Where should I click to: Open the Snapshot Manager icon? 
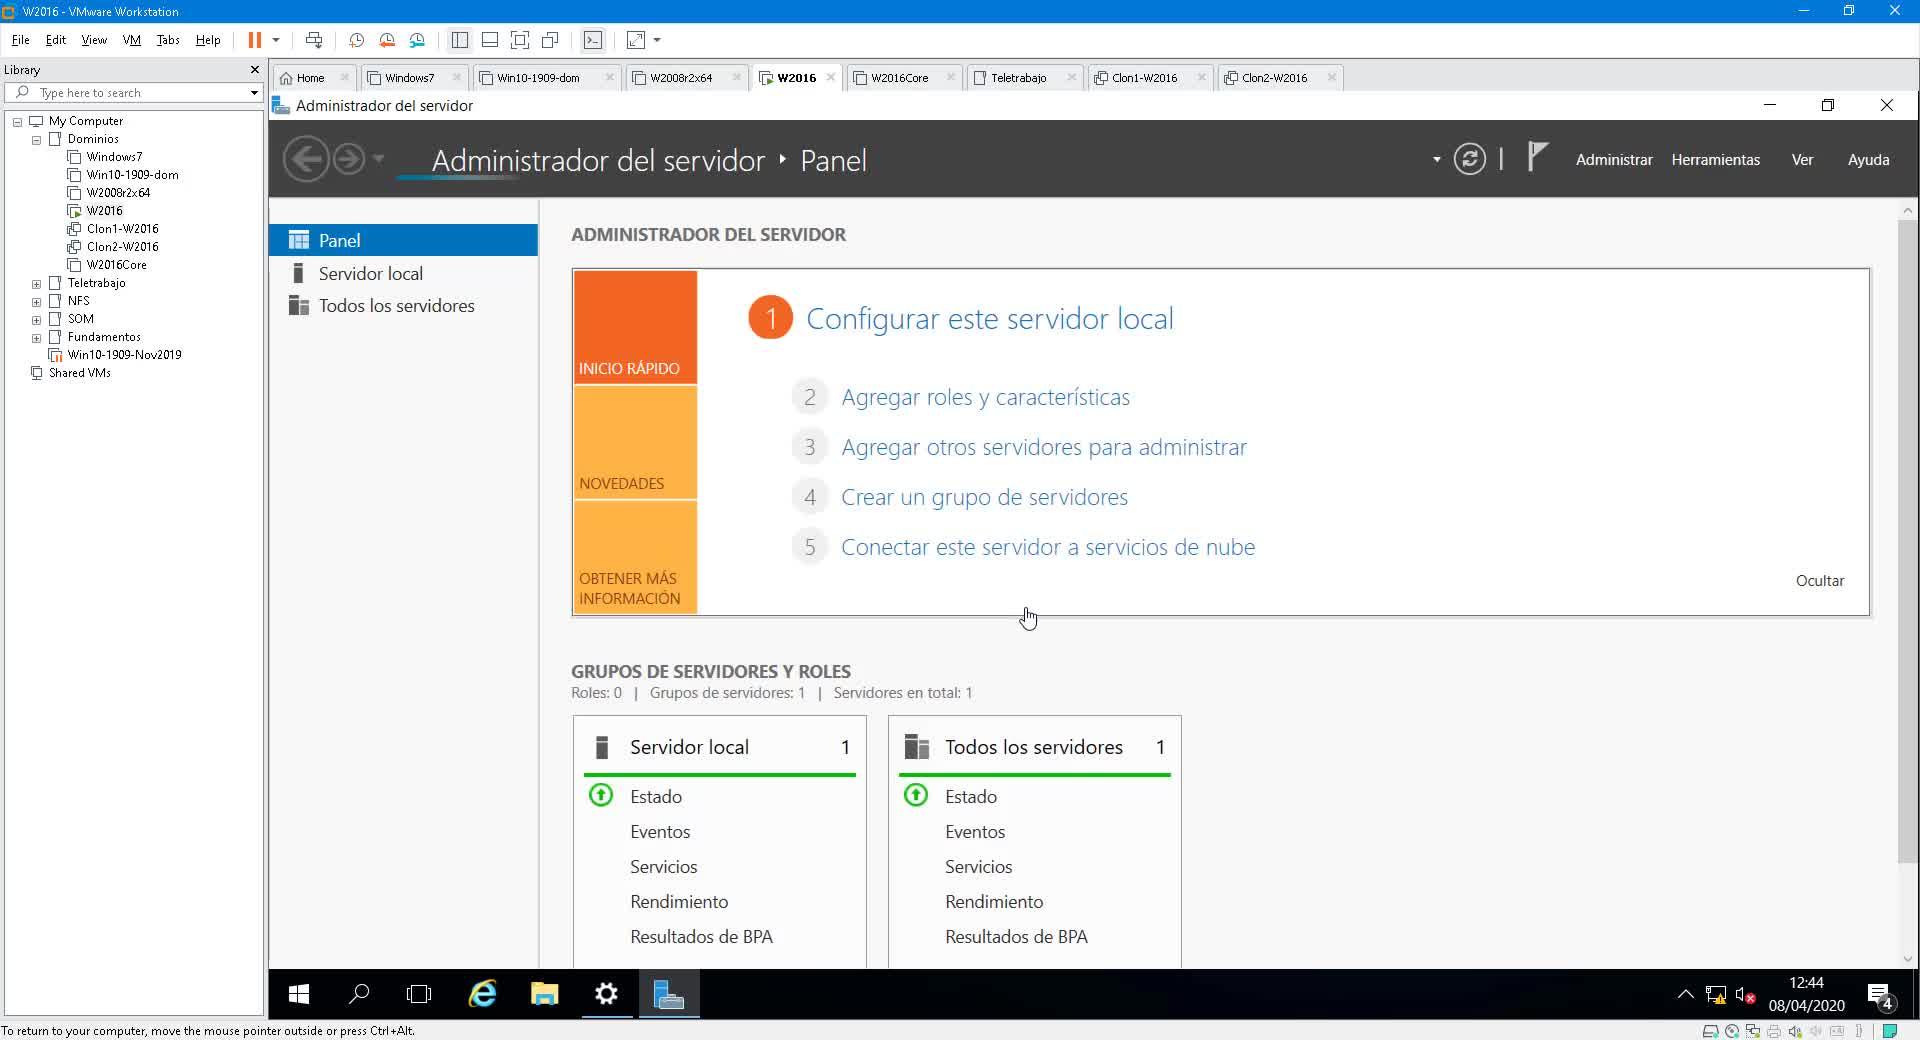click(417, 40)
